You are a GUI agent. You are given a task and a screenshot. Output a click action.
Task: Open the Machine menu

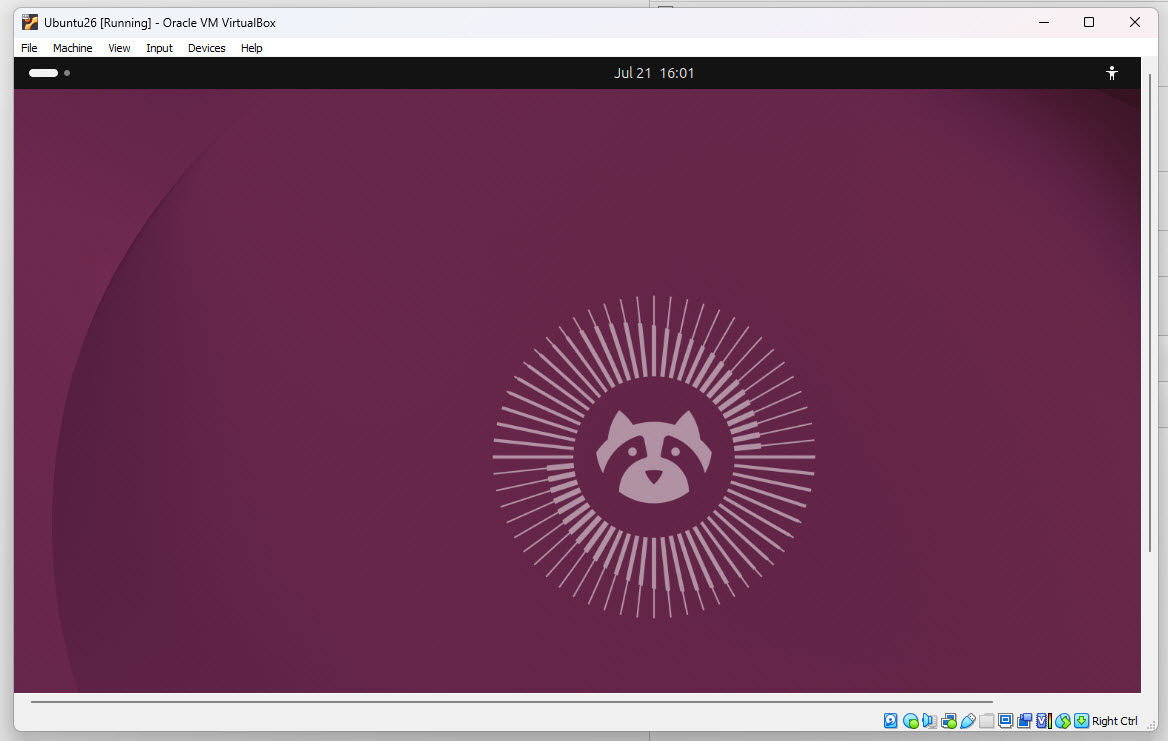pos(72,48)
